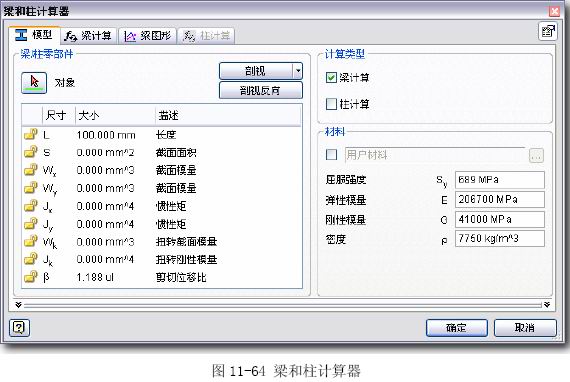Select the value 1.188 ul
Screen dimensions: 570x382
click(95, 278)
